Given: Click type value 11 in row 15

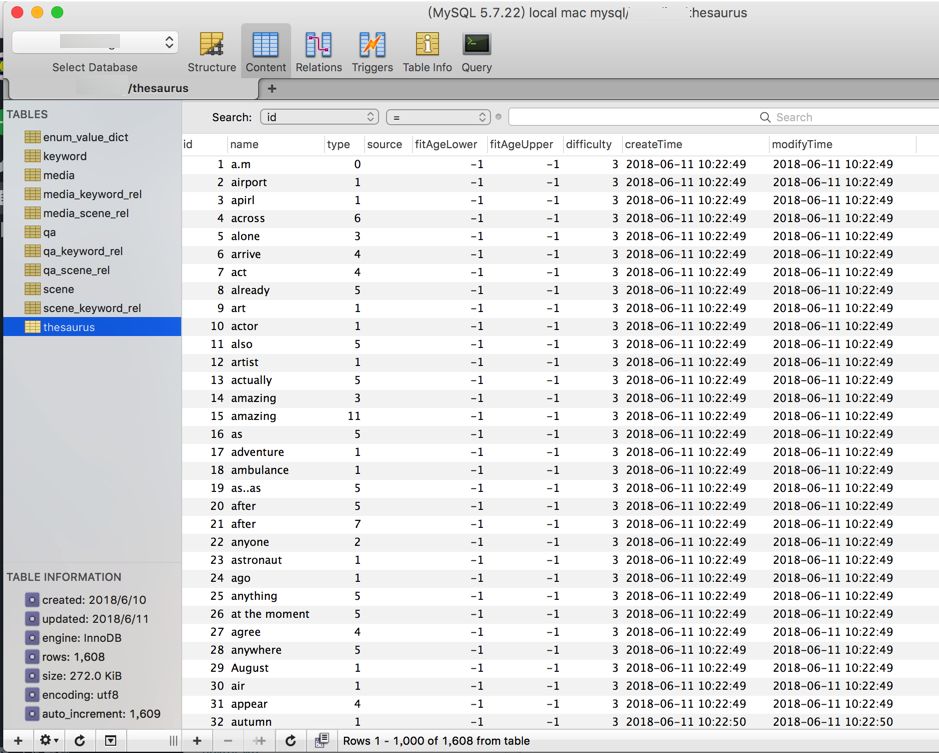Looking at the screenshot, I should (354, 416).
